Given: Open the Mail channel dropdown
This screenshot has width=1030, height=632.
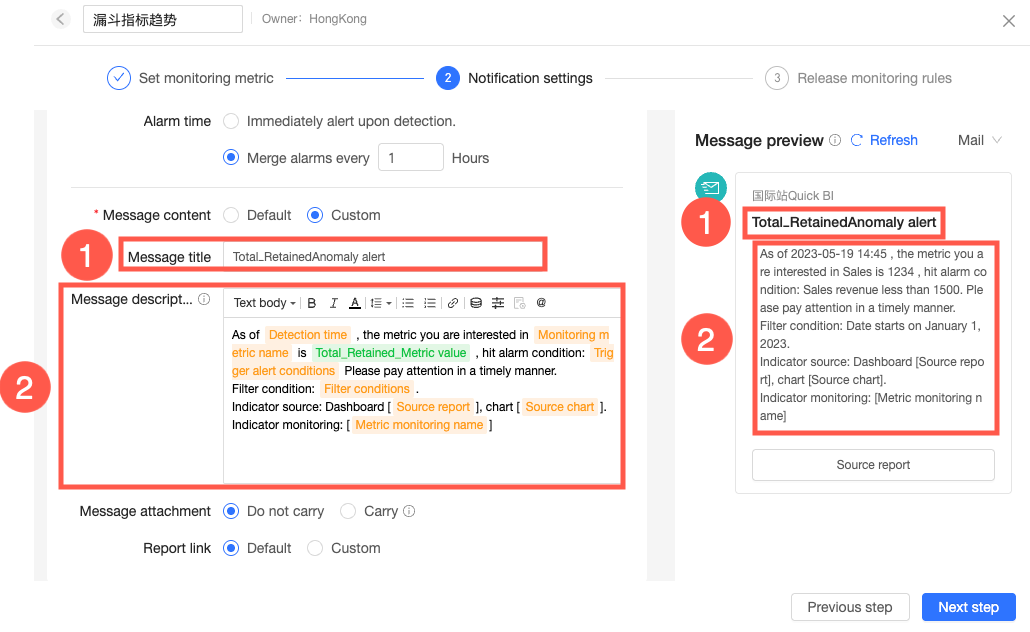Looking at the screenshot, I should point(979,140).
